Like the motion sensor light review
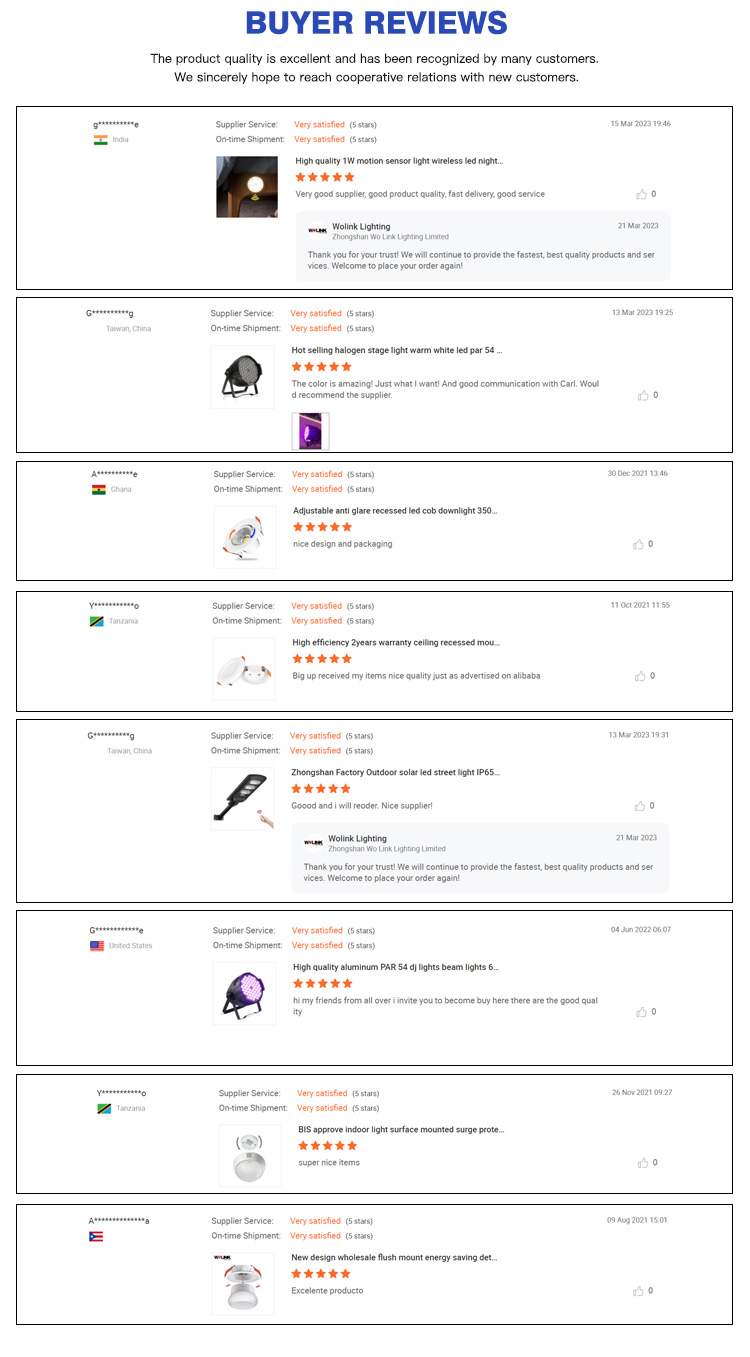This screenshot has width=750, height=1357. (642, 194)
